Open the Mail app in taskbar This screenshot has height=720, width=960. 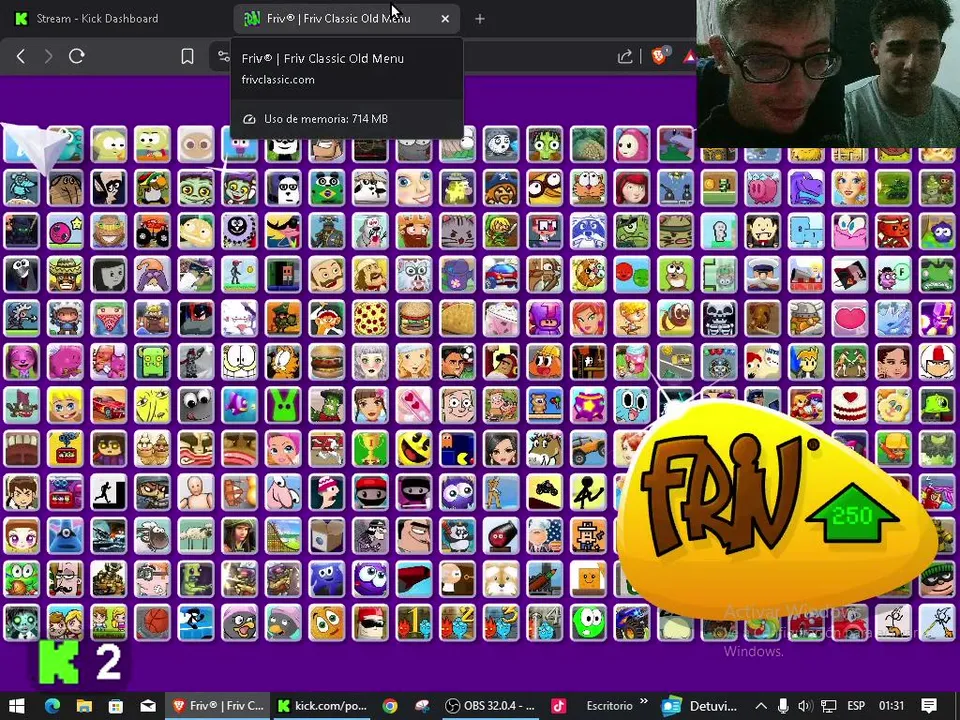point(148,706)
